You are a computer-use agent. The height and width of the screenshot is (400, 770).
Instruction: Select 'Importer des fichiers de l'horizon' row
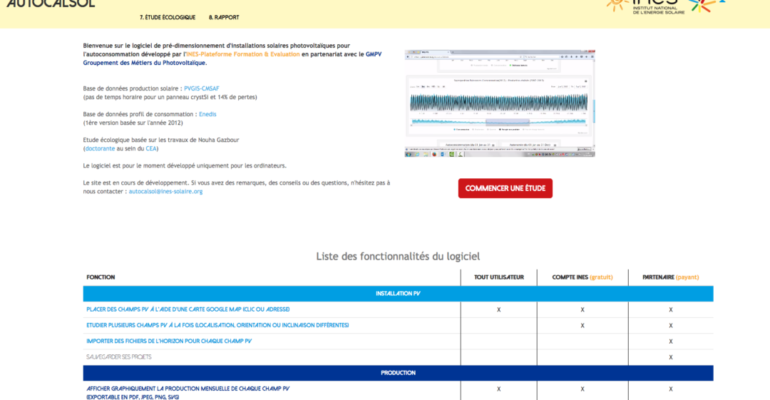click(x=169, y=341)
